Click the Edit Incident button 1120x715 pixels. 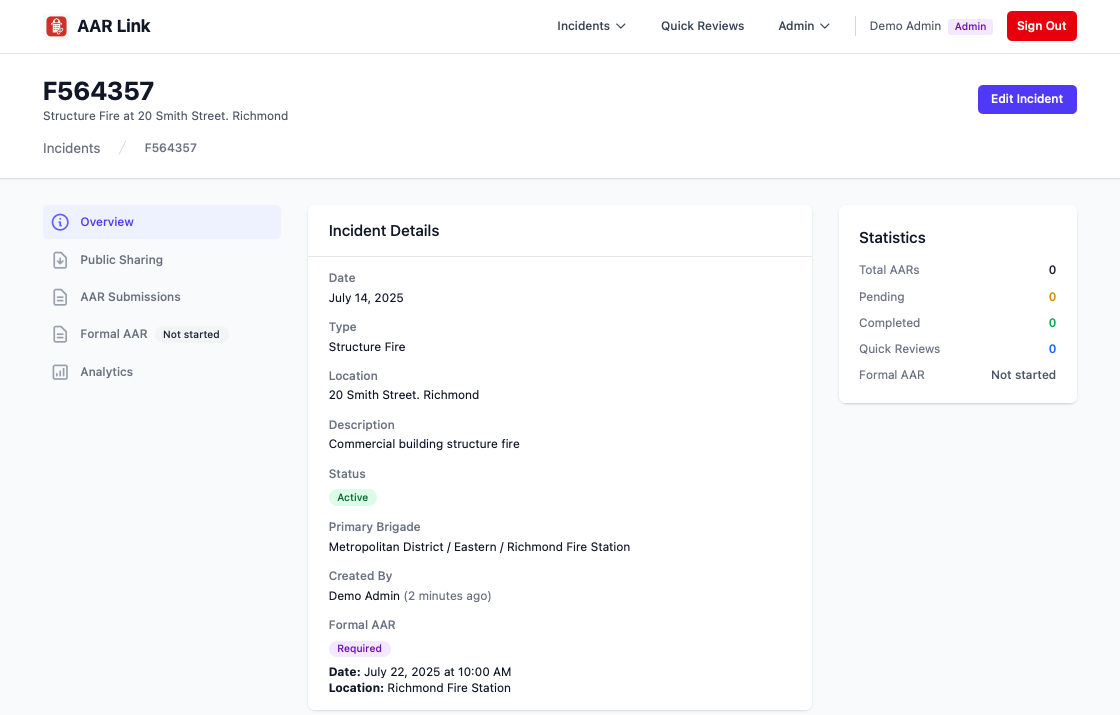pyautogui.click(x=1027, y=99)
